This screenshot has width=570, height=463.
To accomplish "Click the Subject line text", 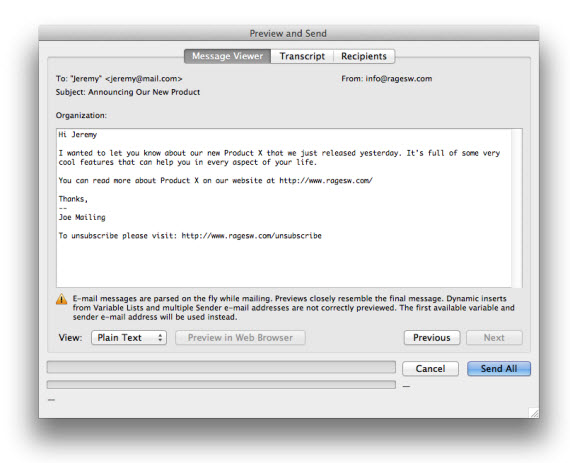I will [x=128, y=92].
